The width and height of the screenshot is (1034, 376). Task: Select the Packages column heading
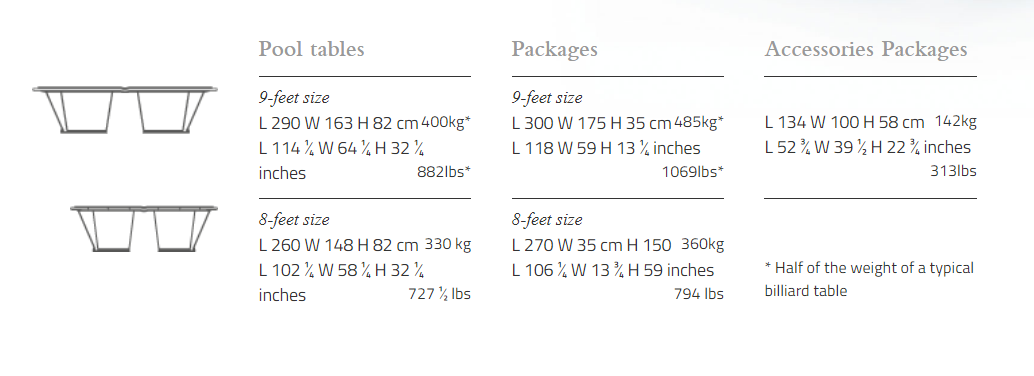coord(555,49)
